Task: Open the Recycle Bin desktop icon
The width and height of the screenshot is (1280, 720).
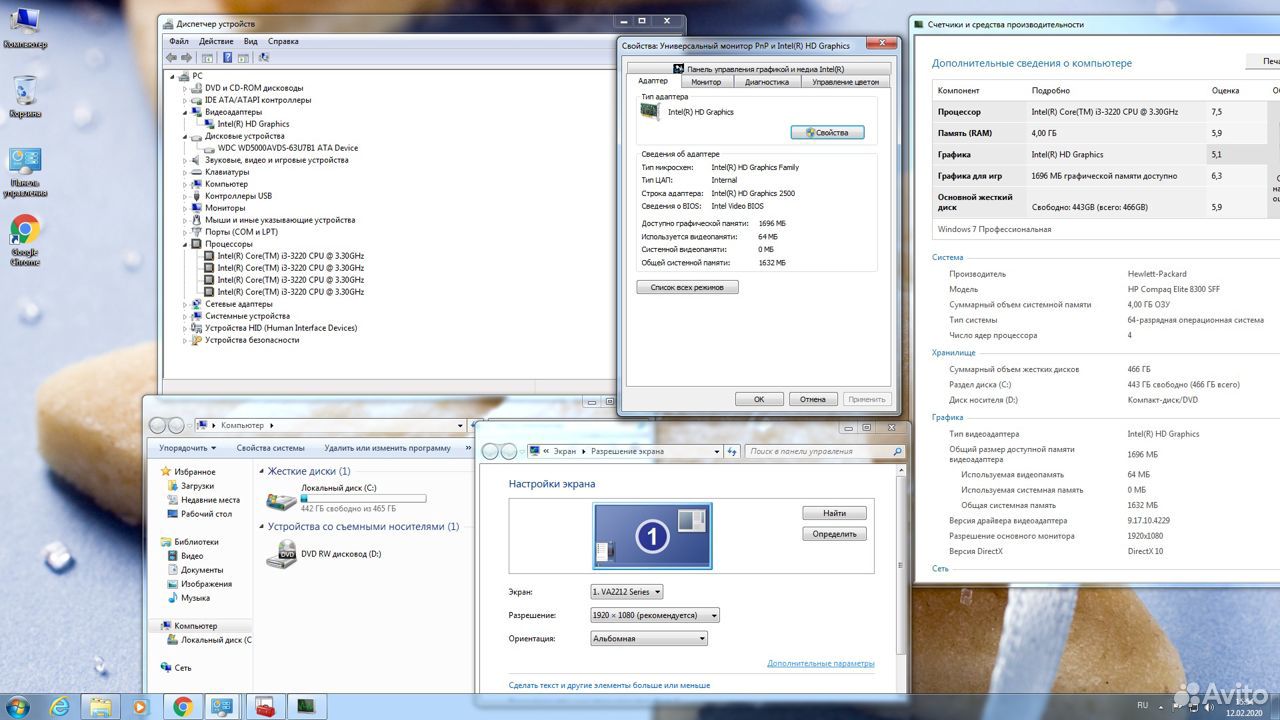Action: 24,97
